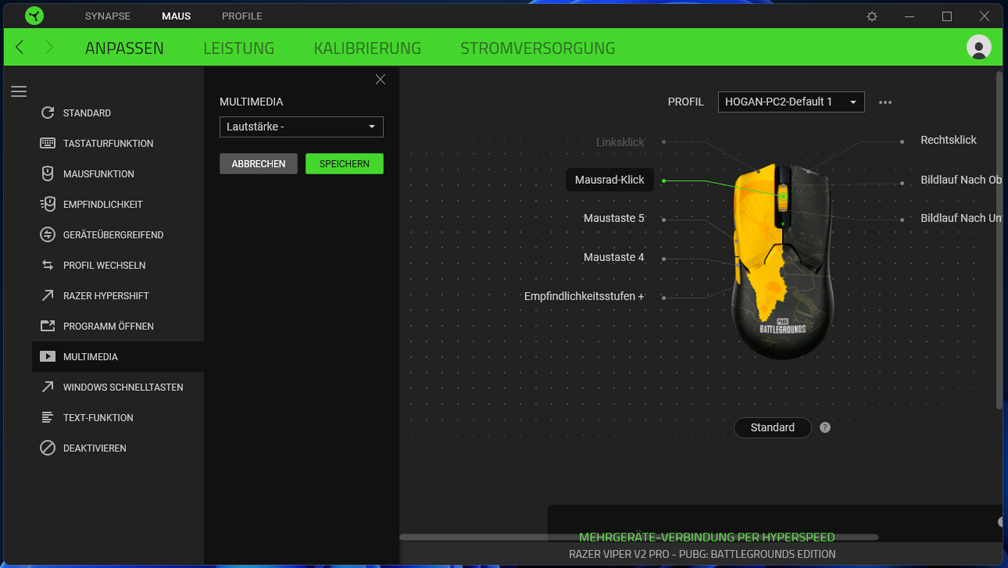Switch to the Leistung tab
This screenshot has height=568, width=1008.
click(238, 48)
